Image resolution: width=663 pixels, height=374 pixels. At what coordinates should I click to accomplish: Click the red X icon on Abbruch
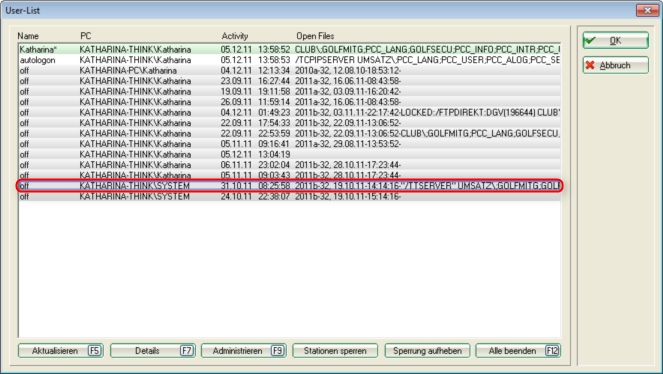click(590, 65)
